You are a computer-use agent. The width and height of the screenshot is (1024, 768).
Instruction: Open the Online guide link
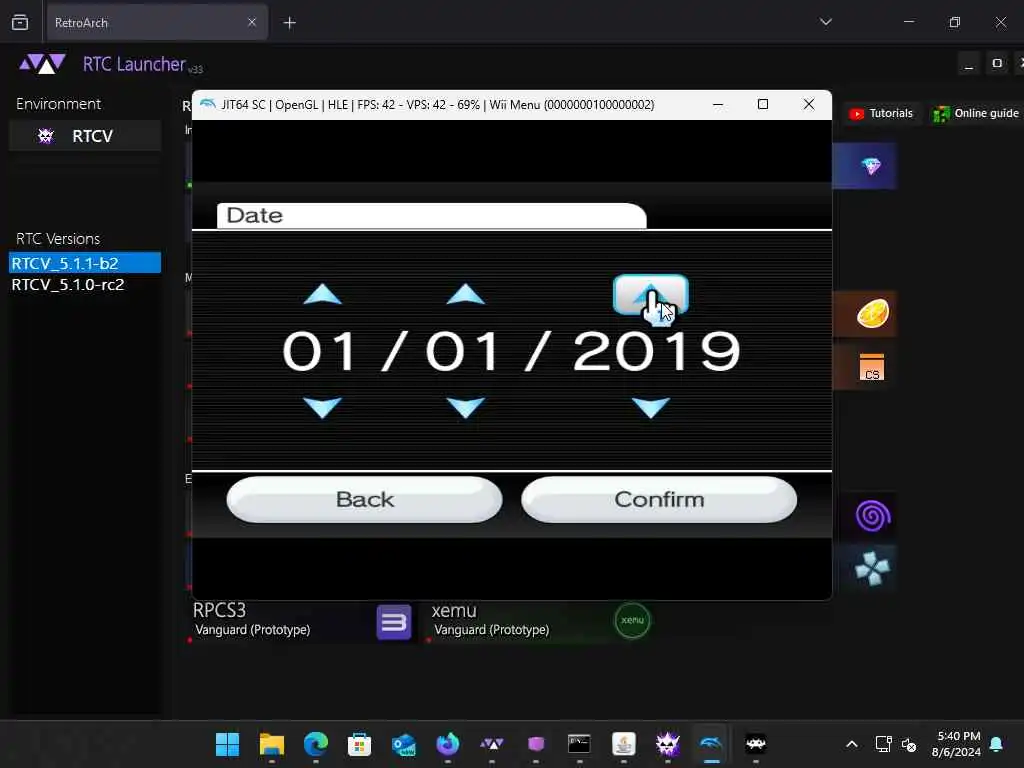976,114
